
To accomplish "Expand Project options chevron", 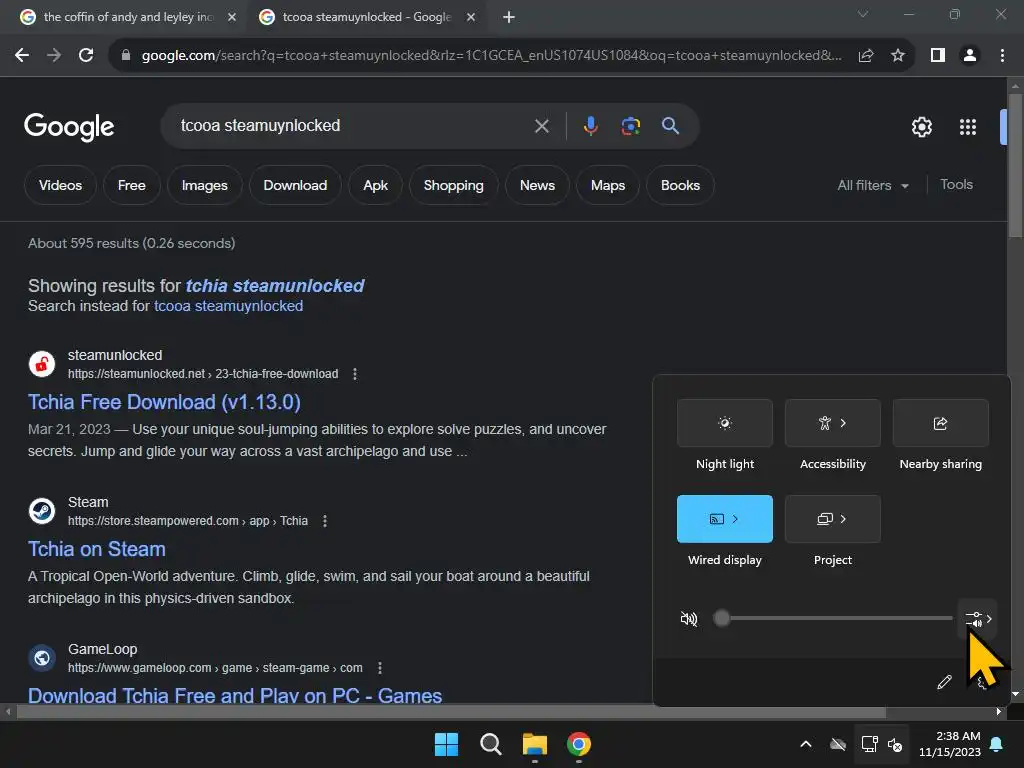I will coord(843,519).
